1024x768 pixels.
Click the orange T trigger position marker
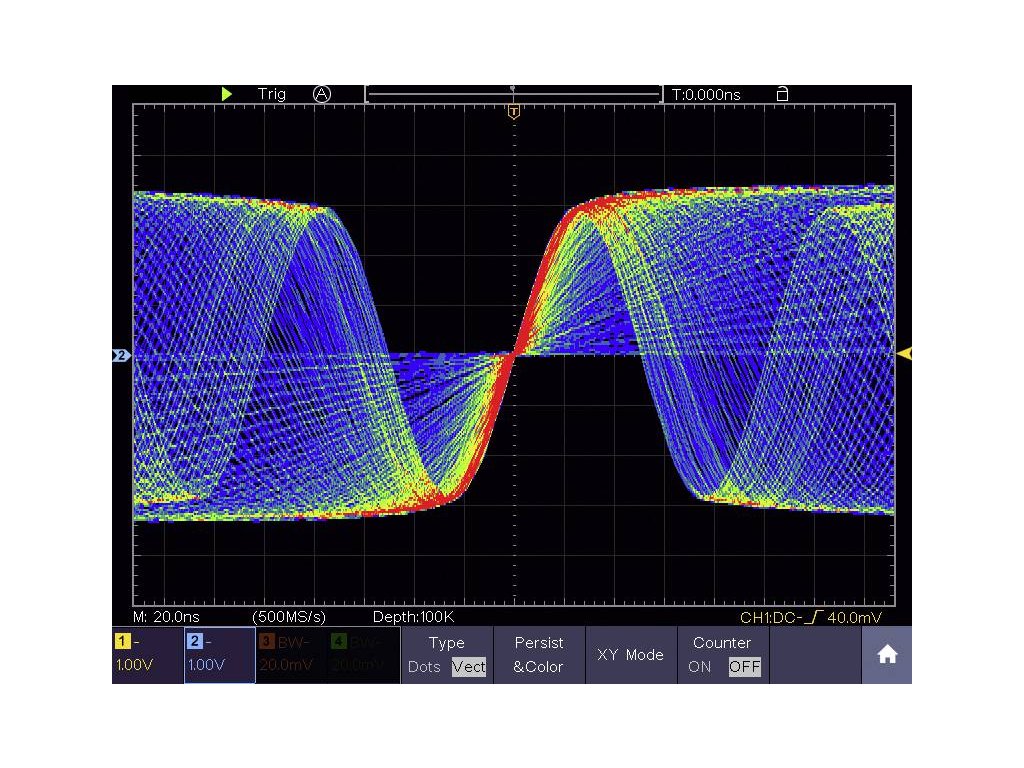514,112
